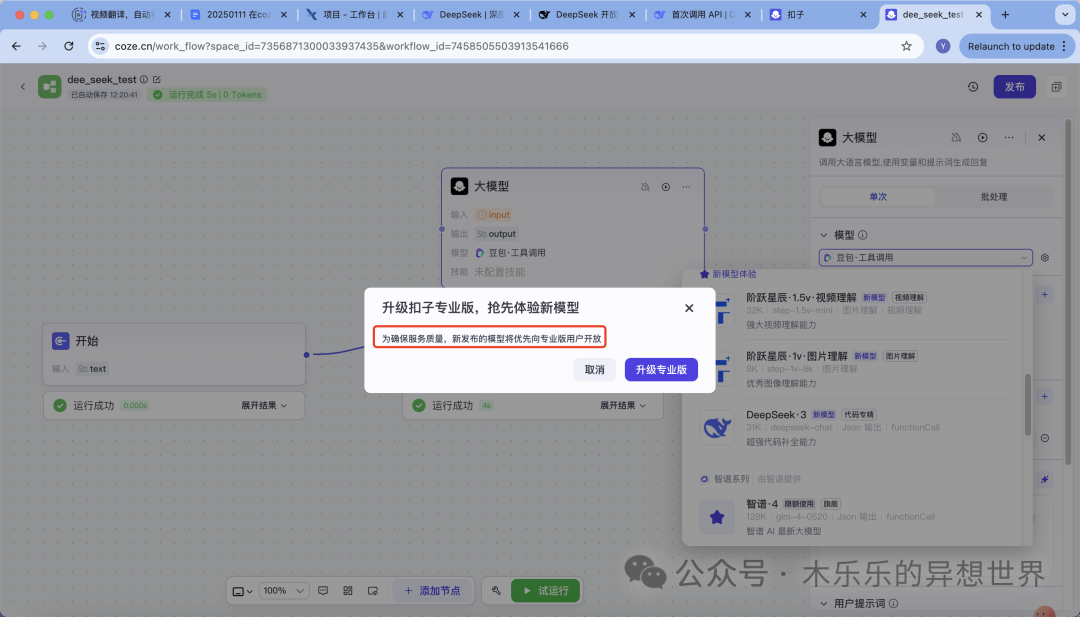Click the AI sparkle icon in side panel
This screenshot has height=617, width=1080.
tap(1045, 479)
